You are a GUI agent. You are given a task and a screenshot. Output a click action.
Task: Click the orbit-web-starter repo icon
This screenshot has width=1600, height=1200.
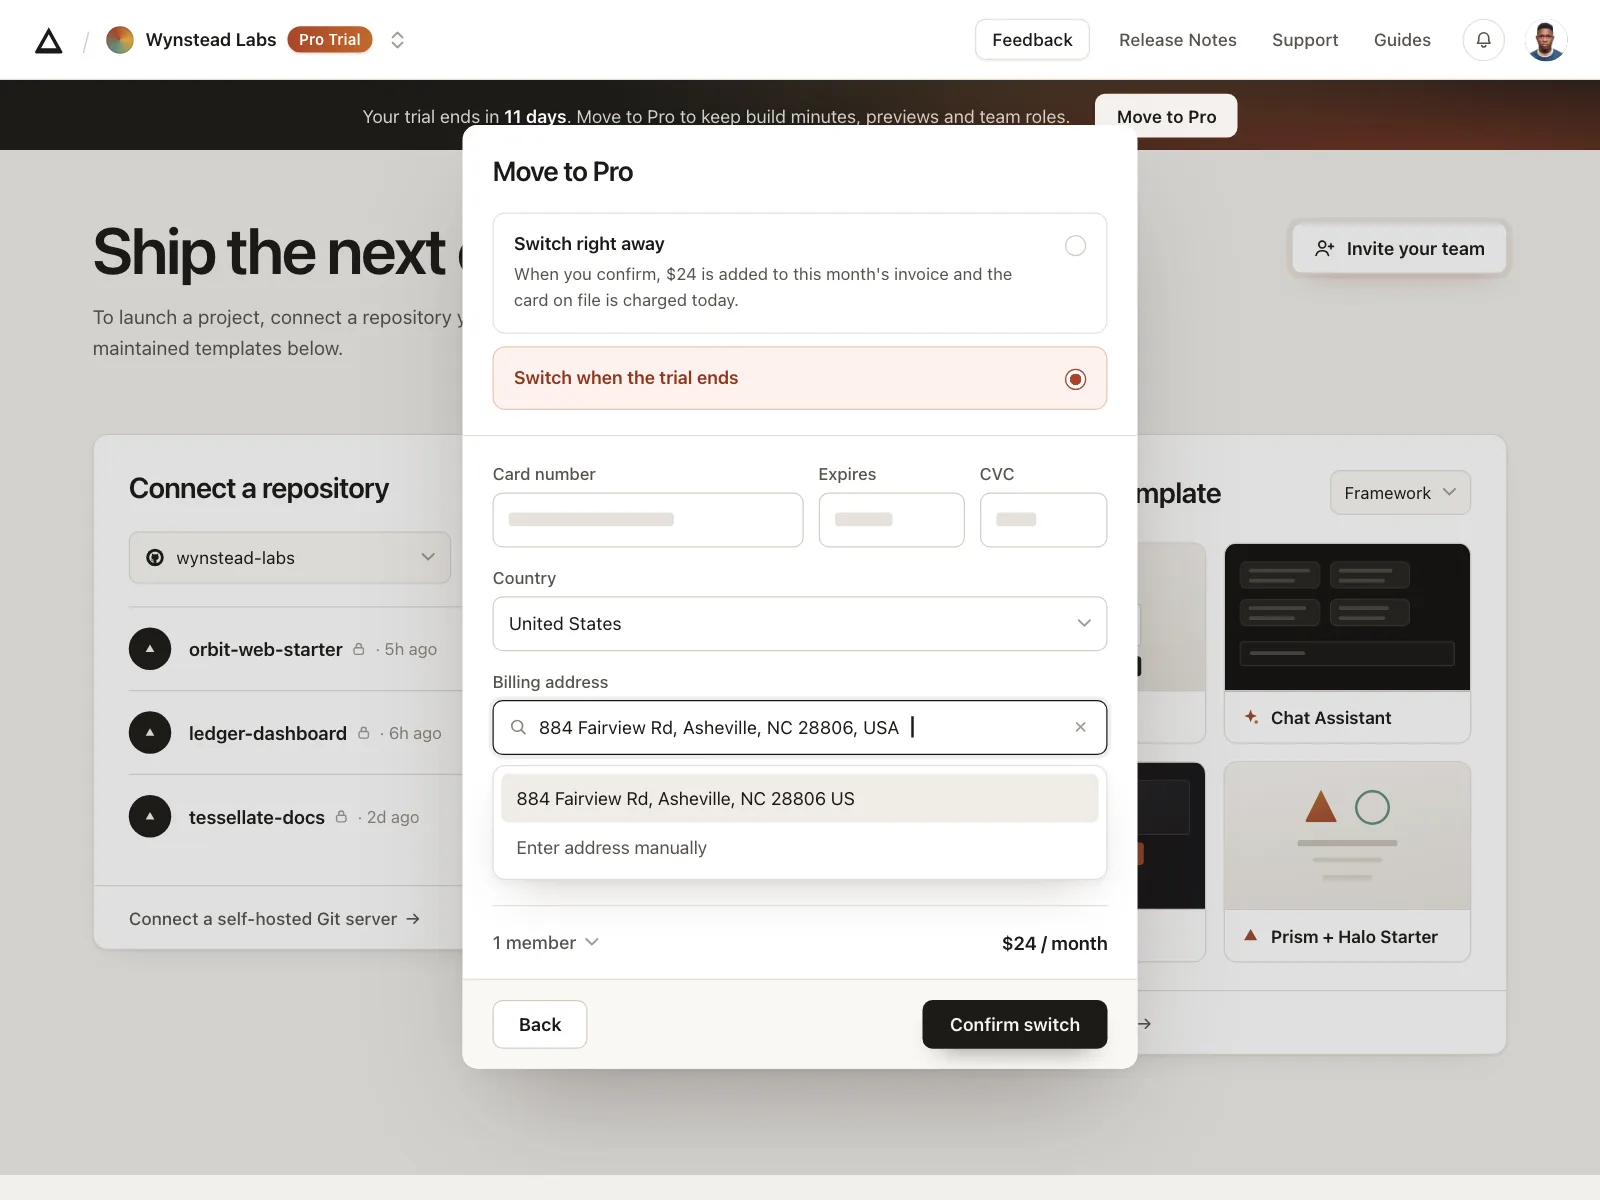(150, 649)
